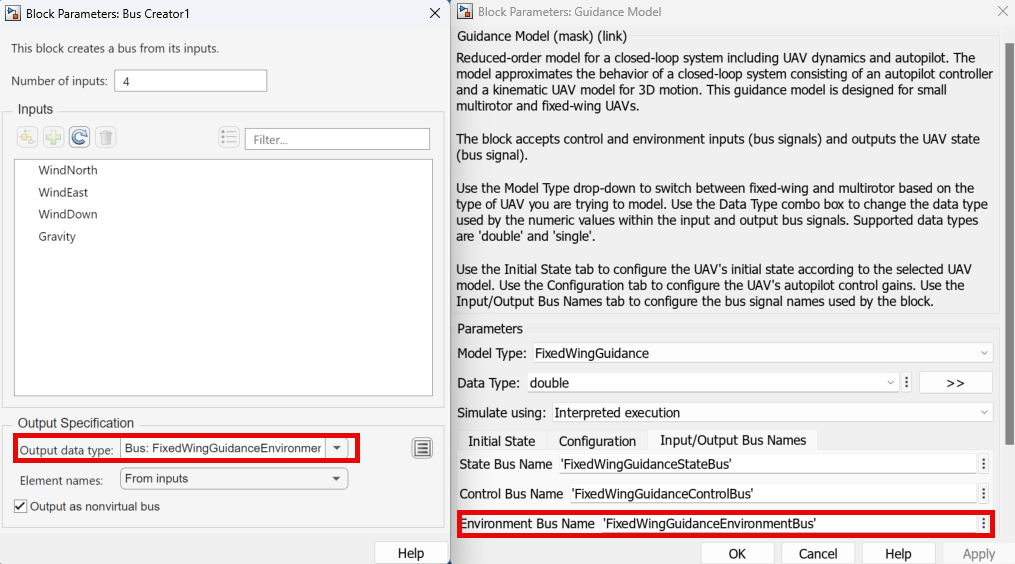Open the Output data type dropdown arrow
This screenshot has width=1015, height=564.
(337, 448)
